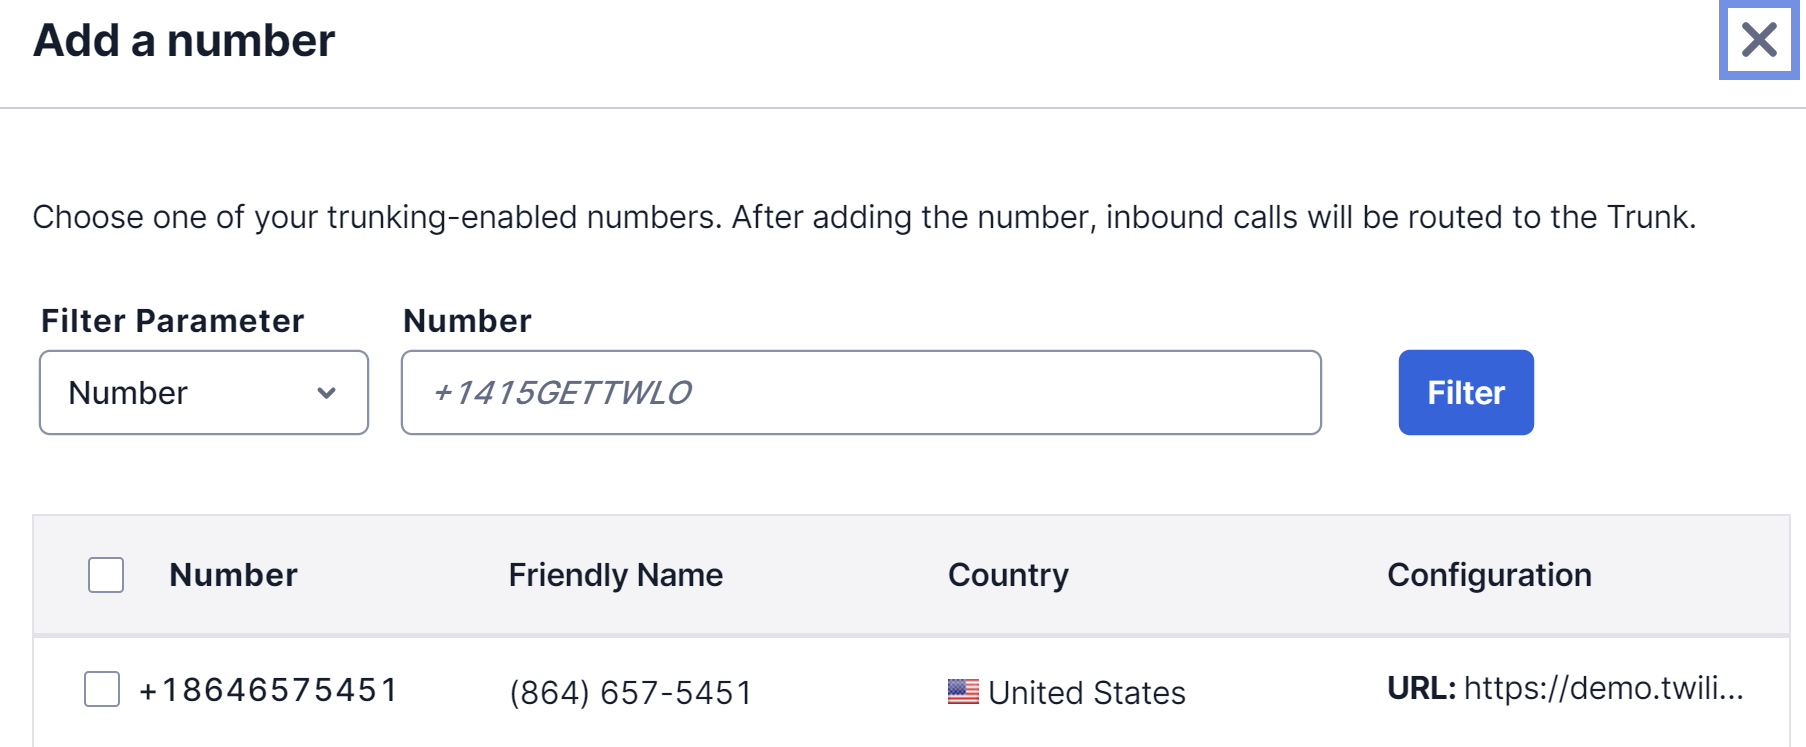Click the trunking-enabled numbers description text
Viewport: 1806px width, 747px height.
pyautogui.click(x=864, y=217)
